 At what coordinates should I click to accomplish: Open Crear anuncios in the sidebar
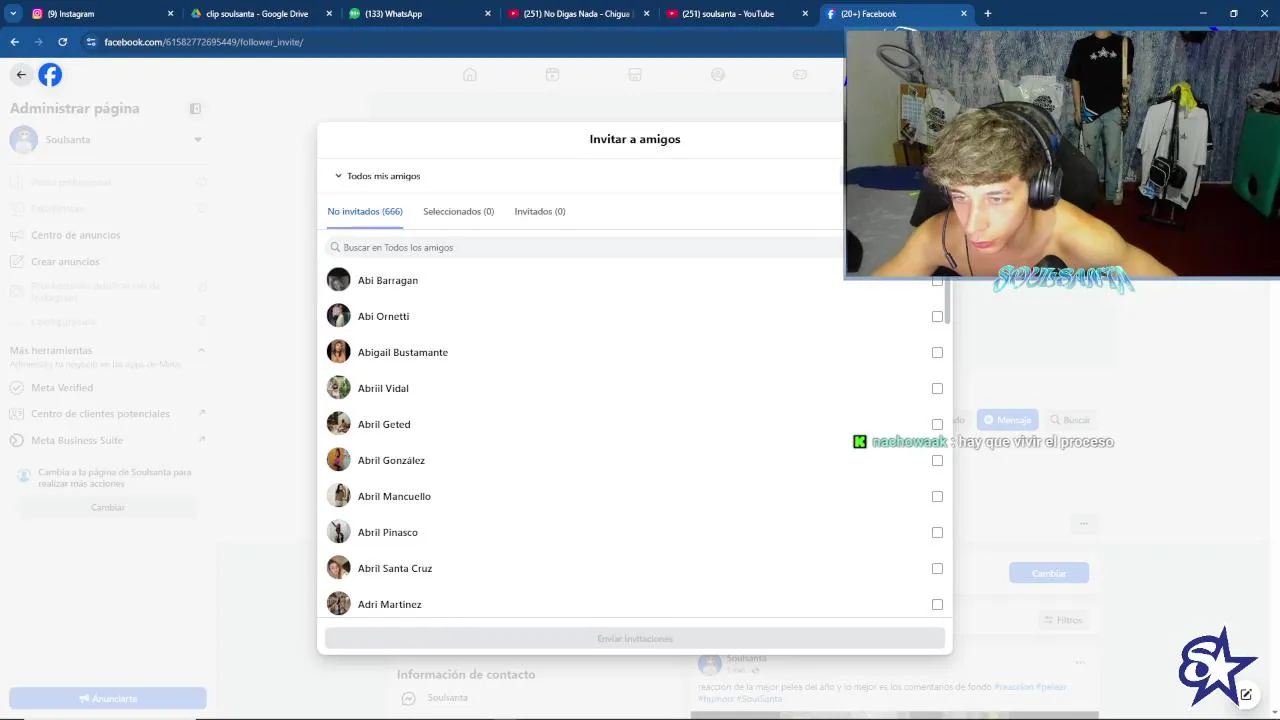click(x=65, y=262)
